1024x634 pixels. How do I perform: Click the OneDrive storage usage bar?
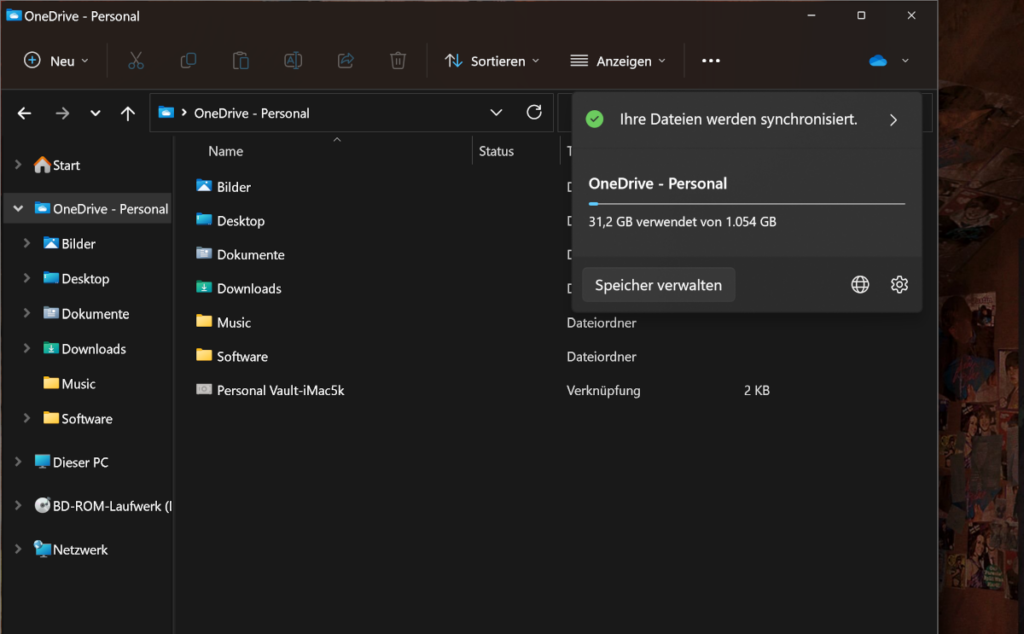746,204
